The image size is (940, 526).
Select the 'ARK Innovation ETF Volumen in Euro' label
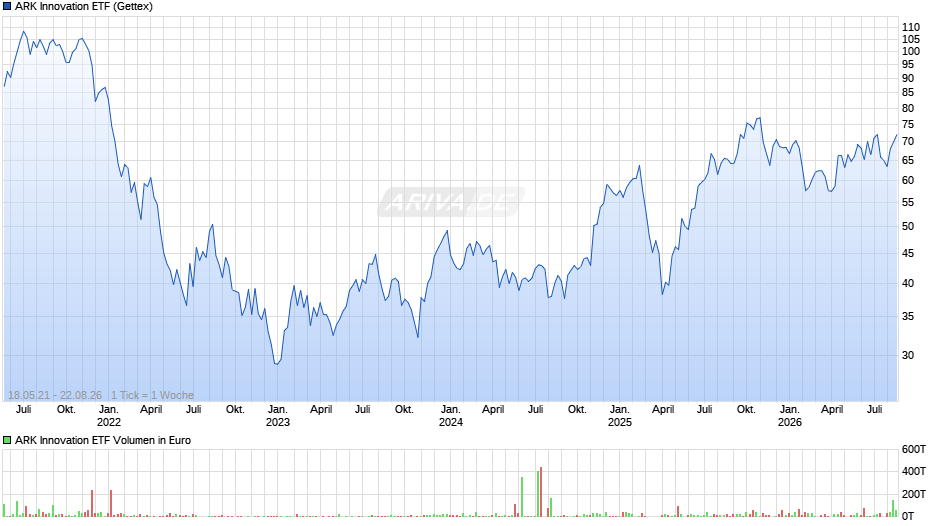103,440
